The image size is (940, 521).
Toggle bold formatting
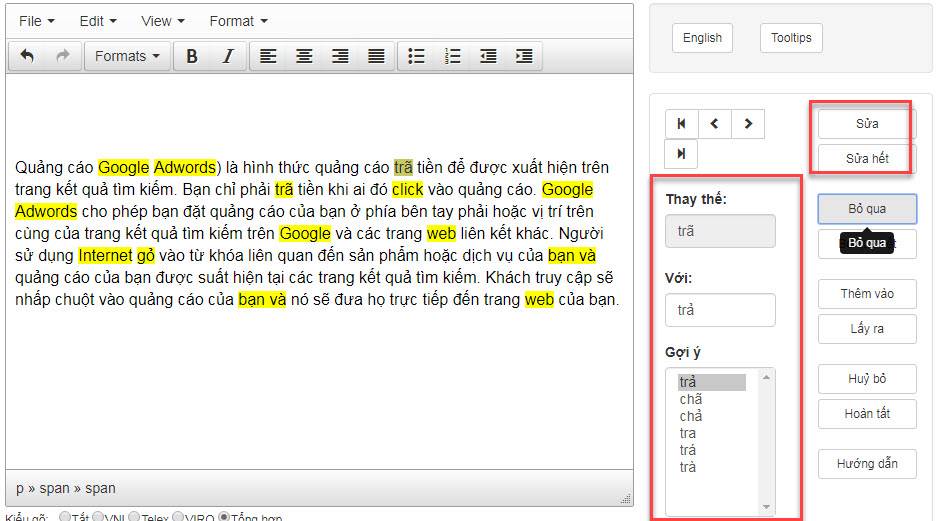click(192, 57)
